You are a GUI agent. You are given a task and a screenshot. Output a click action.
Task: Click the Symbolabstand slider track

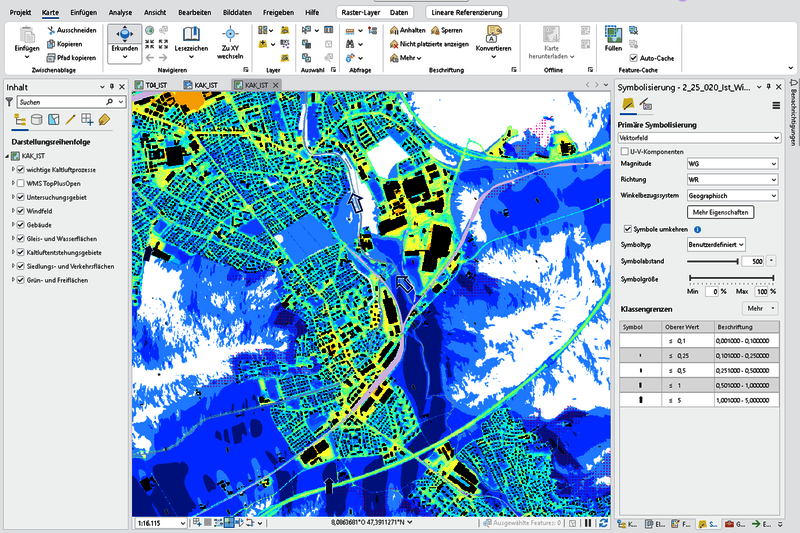(x=712, y=261)
